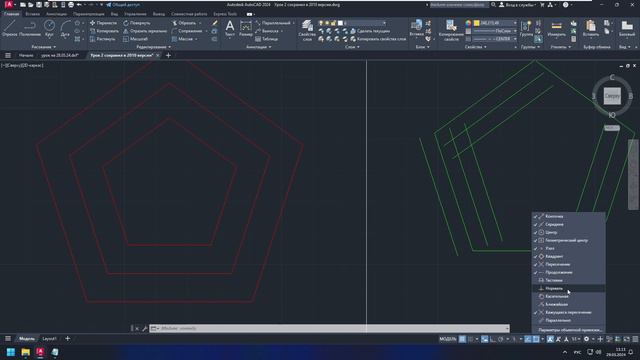Open the Insert (Вставка) ribbon tab
Viewport: 640px width, 360px height.
pyautogui.click(x=32, y=14)
